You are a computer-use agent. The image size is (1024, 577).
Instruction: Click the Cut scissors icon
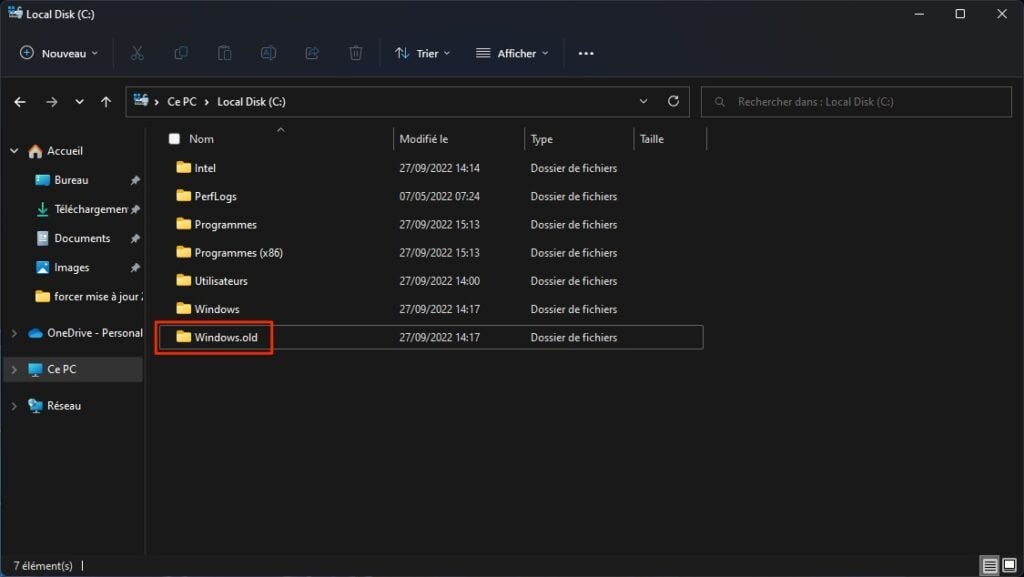click(x=137, y=54)
